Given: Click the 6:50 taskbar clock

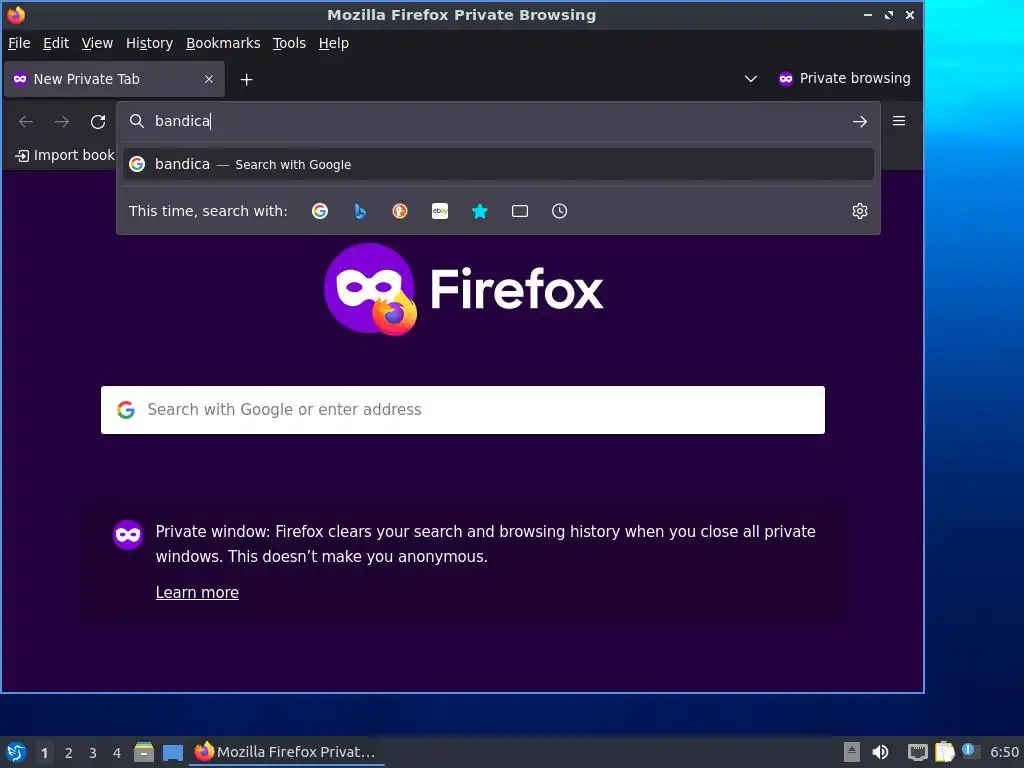Looking at the screenshot, I should [1004, 752].
